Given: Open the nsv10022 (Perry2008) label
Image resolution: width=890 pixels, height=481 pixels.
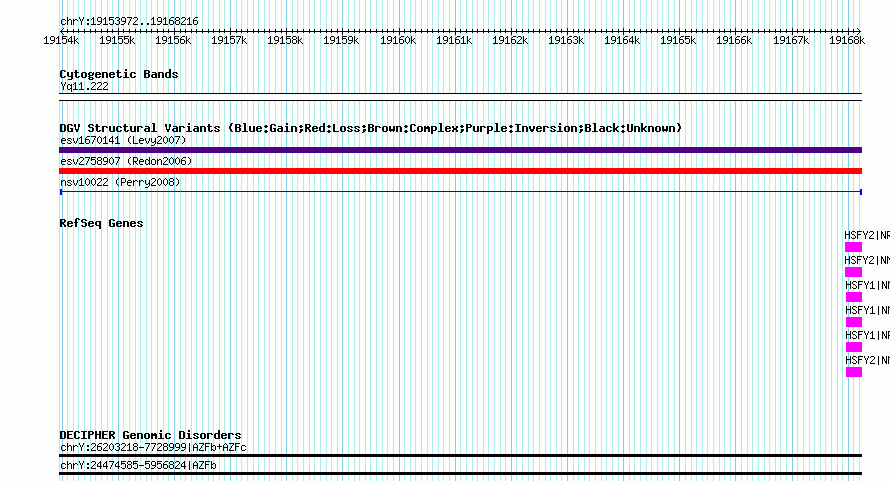Looking at the screenshot, I should [x=120, y=182].
